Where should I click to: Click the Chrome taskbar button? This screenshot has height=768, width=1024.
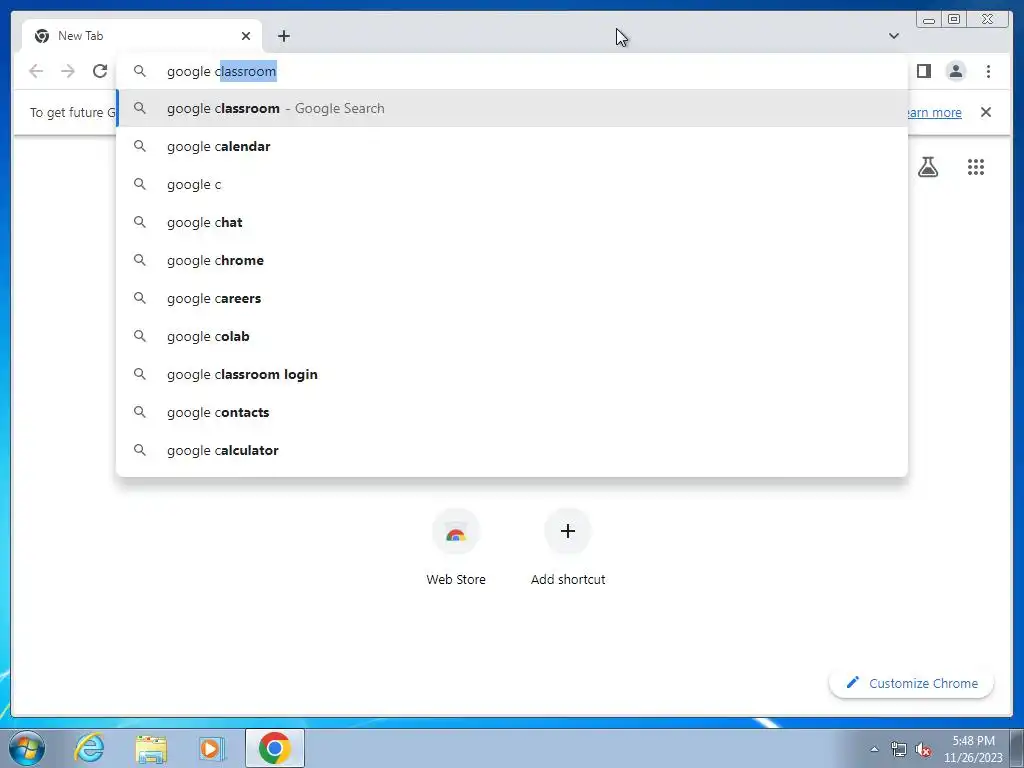pyautogui.click(x=275, y=748)
